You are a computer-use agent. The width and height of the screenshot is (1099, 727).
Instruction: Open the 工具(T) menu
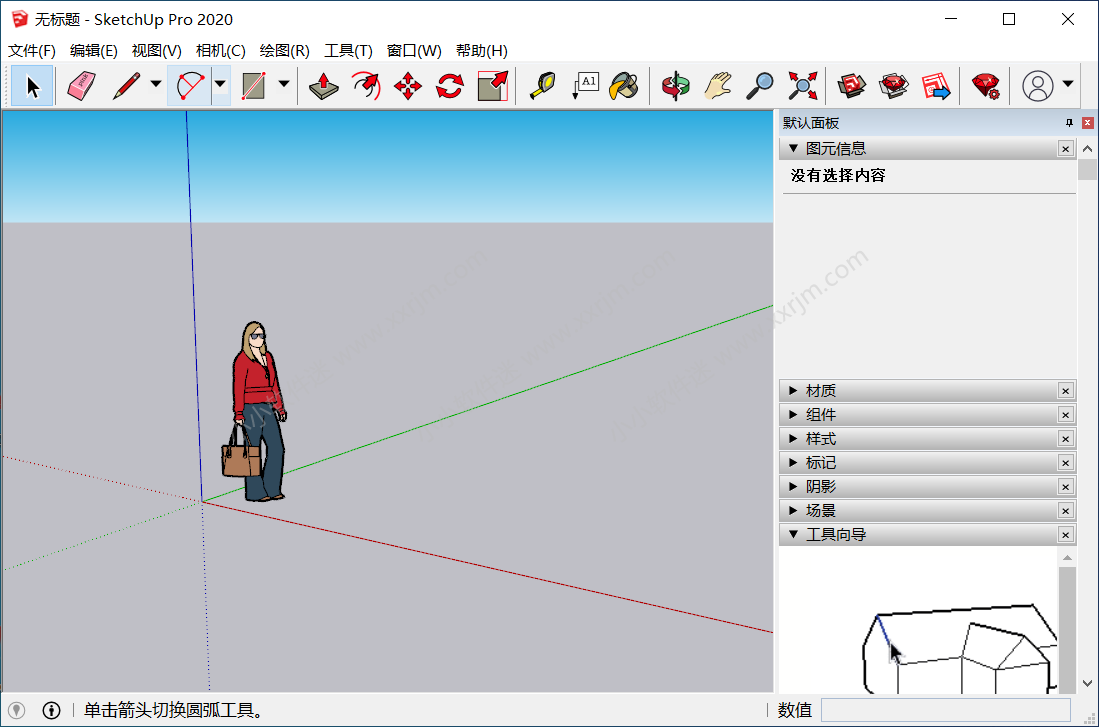(x=348, y=50)
